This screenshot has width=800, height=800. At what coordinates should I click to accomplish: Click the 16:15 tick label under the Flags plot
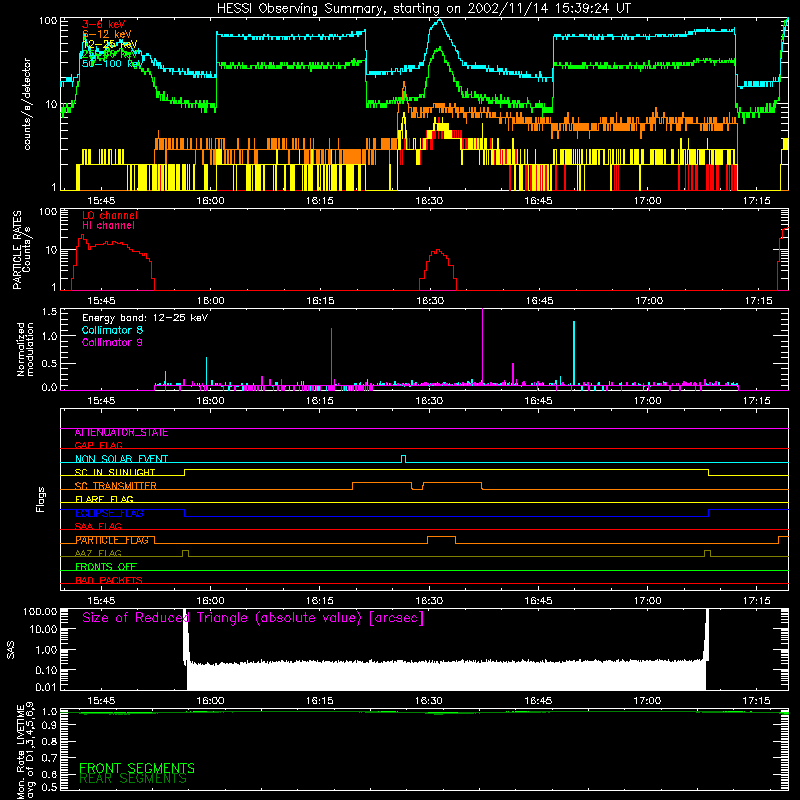click(x=319, y=601)
